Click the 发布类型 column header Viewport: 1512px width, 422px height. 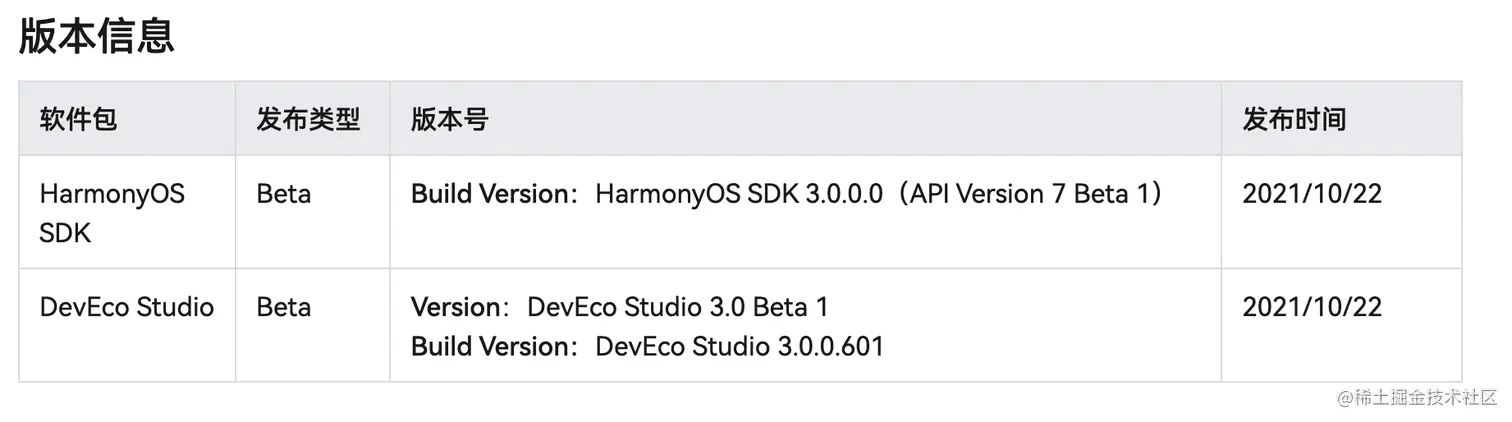pos(308,120)
